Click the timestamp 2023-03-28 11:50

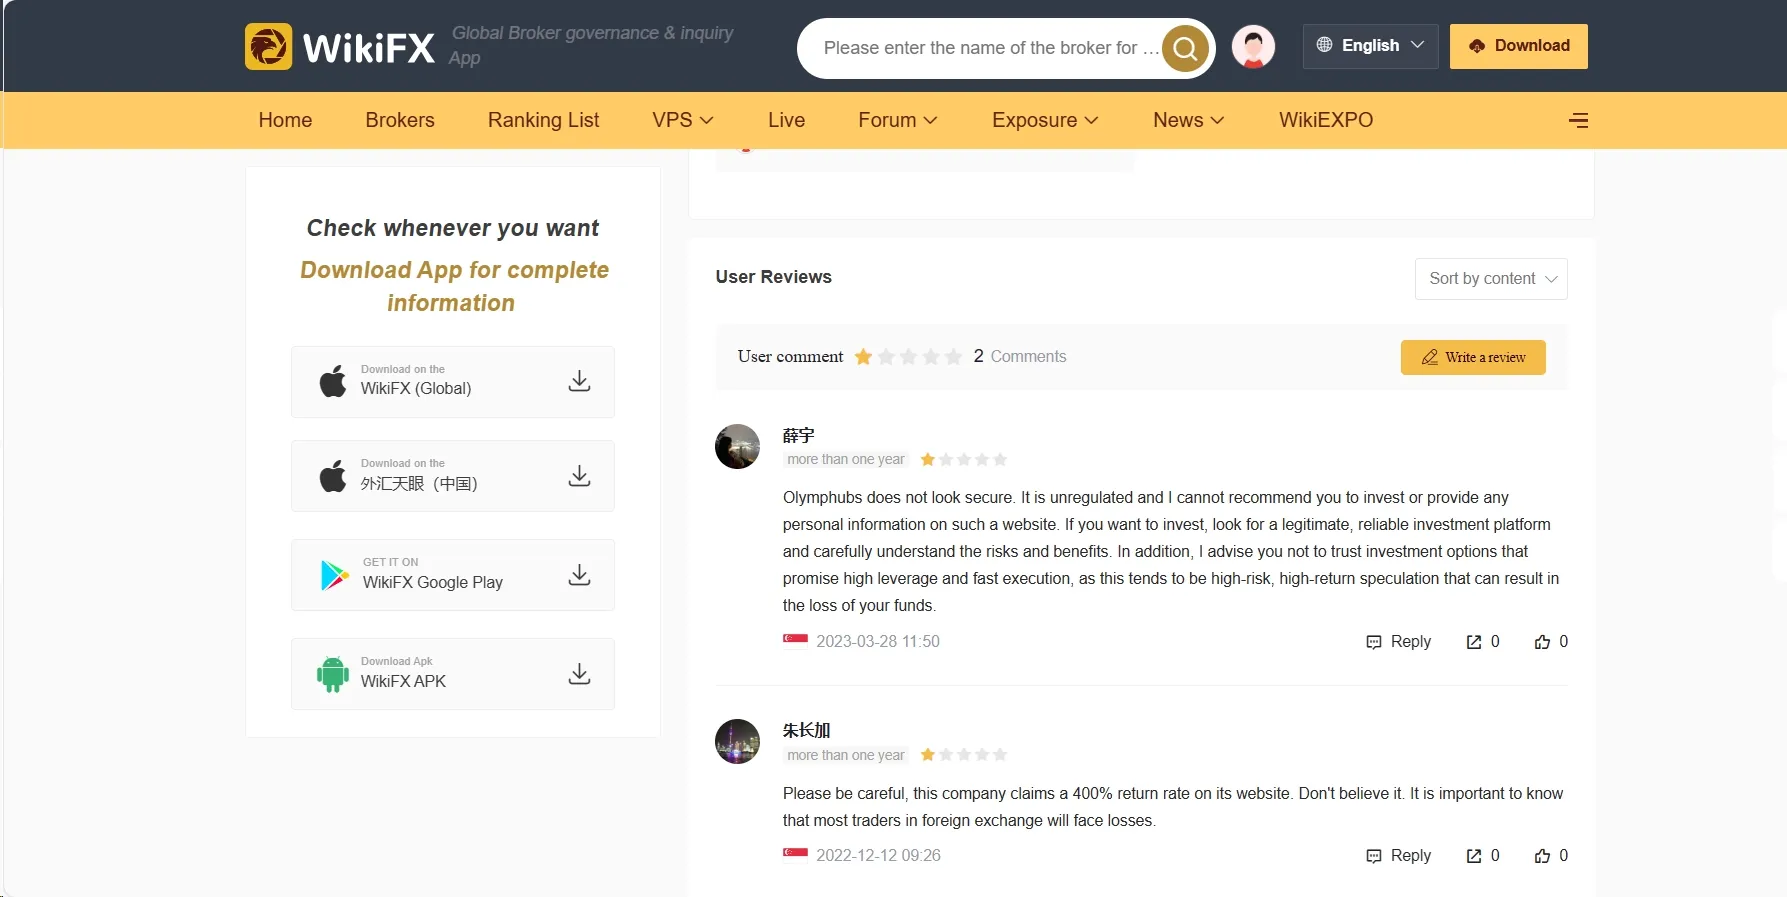[x=878, y=642]
